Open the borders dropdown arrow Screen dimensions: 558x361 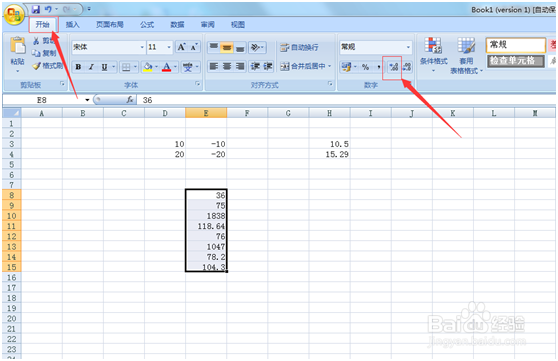[x=135, y=67]
